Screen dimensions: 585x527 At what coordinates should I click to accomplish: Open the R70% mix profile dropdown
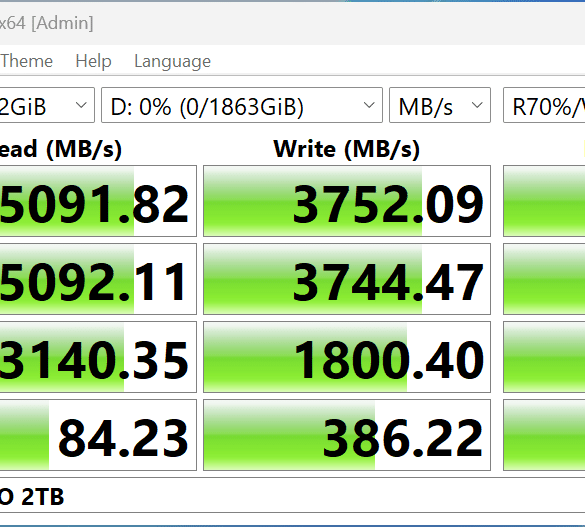tap(544, 105)
